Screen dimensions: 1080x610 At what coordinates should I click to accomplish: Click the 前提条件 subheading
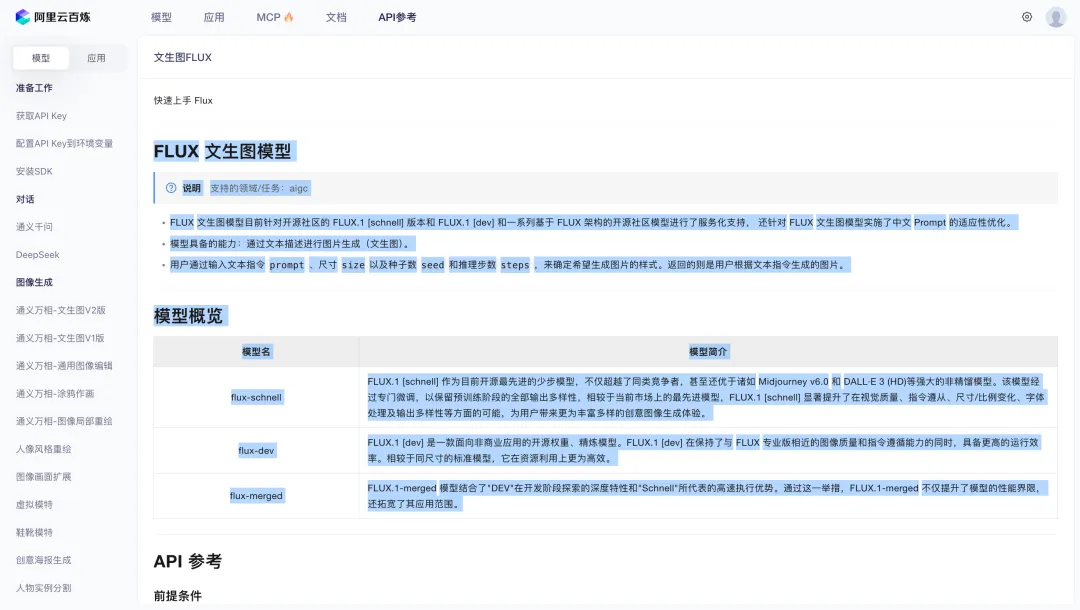(178, 596)
